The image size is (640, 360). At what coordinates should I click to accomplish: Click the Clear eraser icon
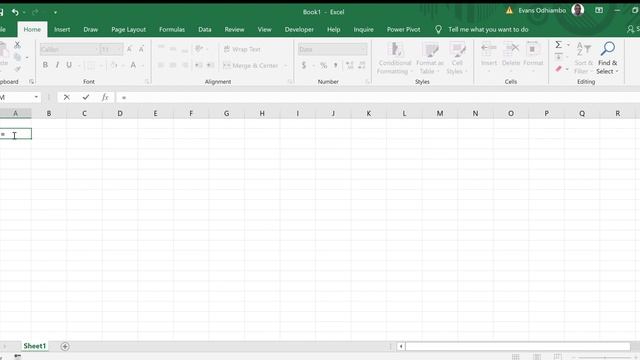(558, 69)
